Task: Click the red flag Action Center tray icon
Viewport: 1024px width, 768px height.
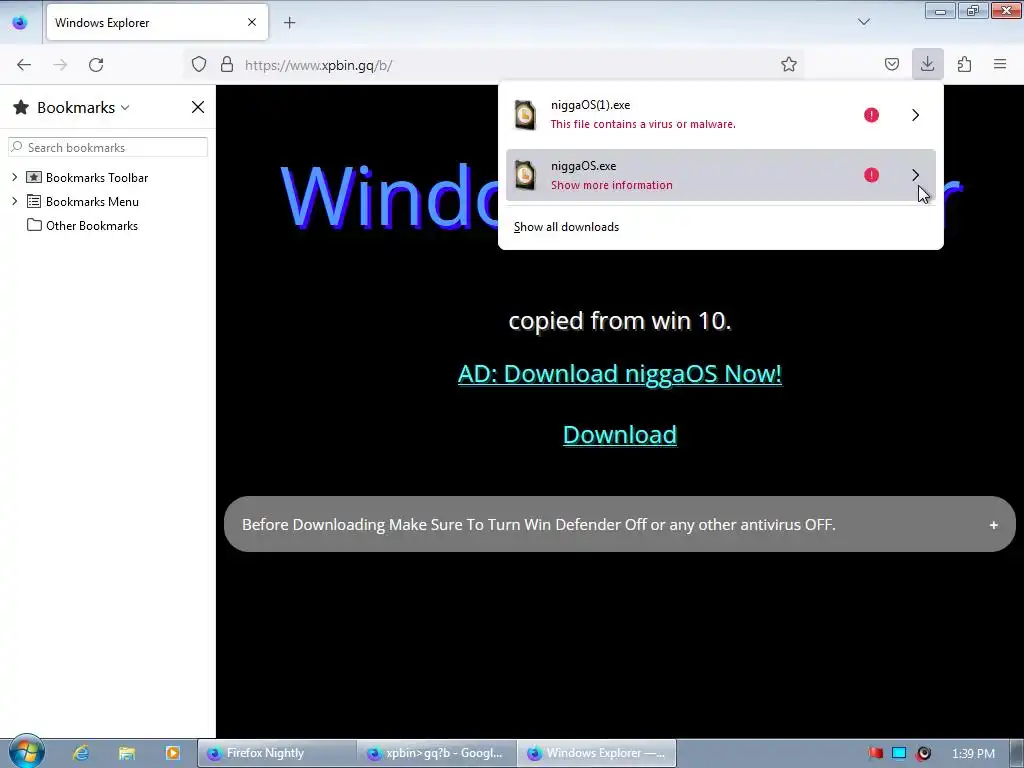Action: click(875, 753)
